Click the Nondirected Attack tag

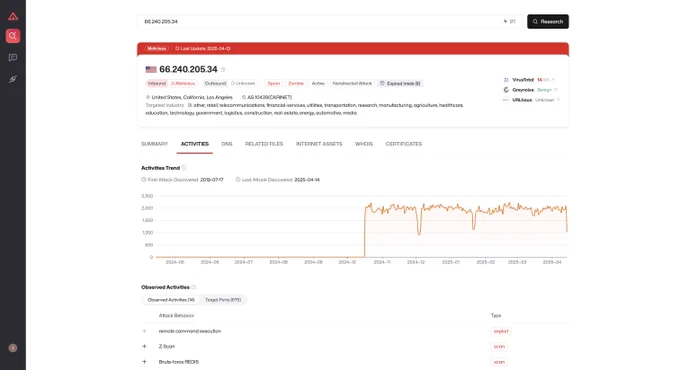[352, 83]
